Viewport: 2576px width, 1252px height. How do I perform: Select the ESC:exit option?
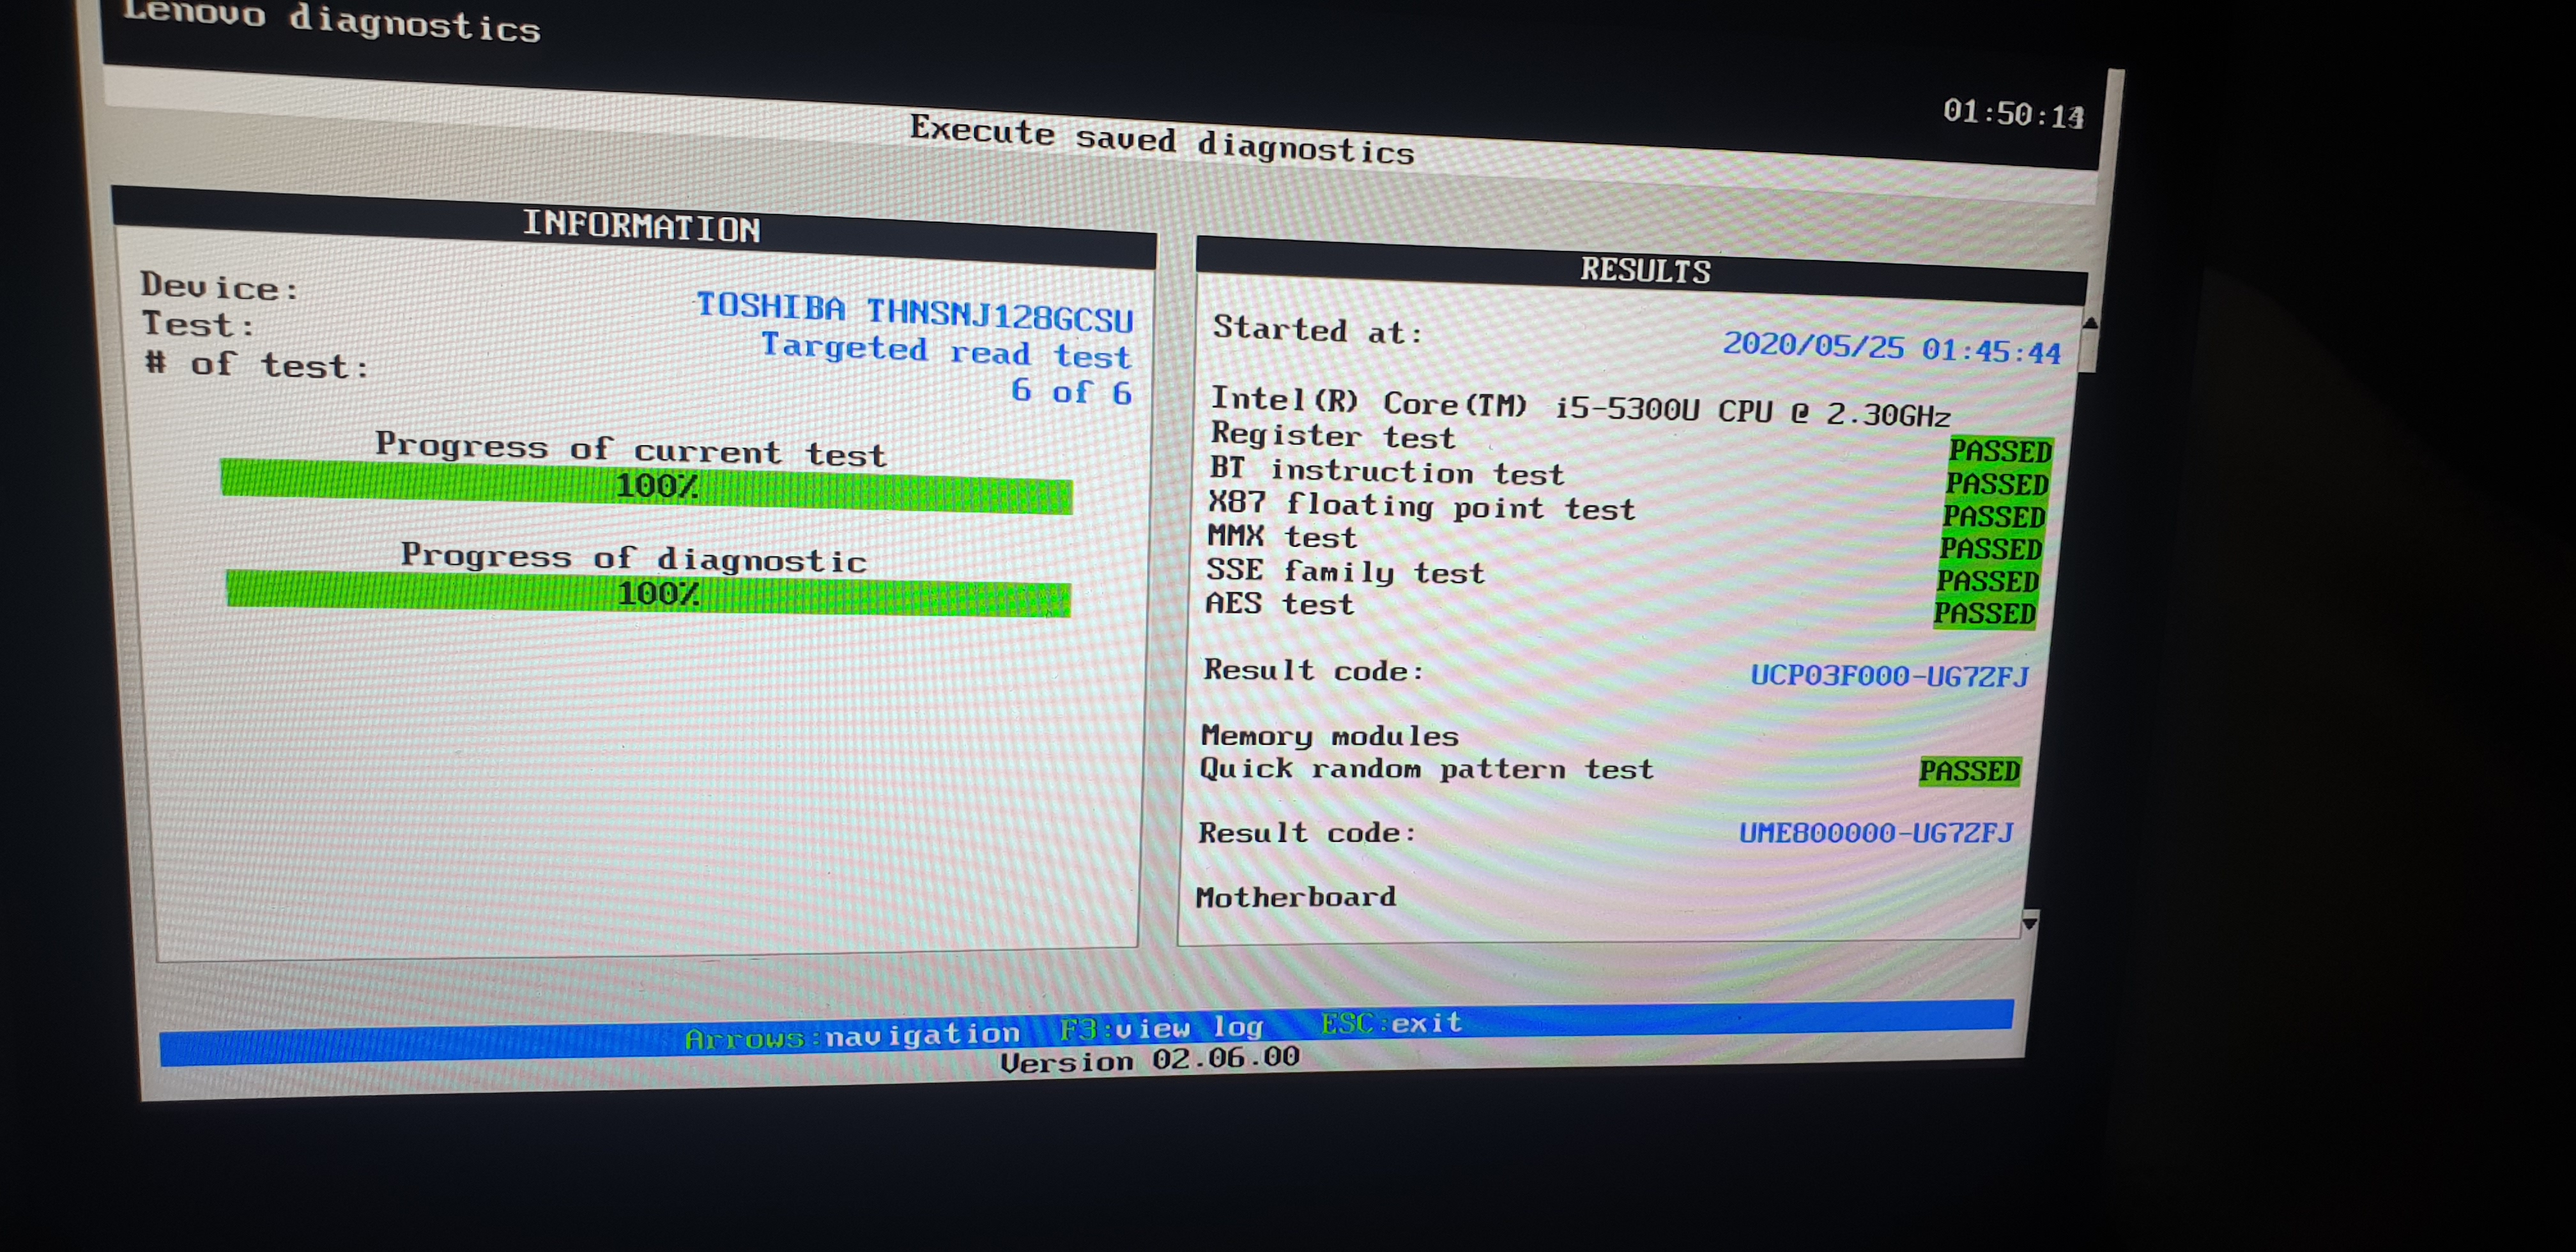coord(1391,1023)
